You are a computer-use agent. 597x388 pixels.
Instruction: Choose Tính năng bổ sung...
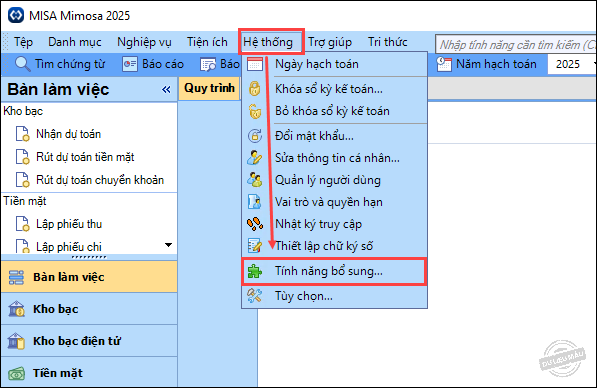coord(334,271)
